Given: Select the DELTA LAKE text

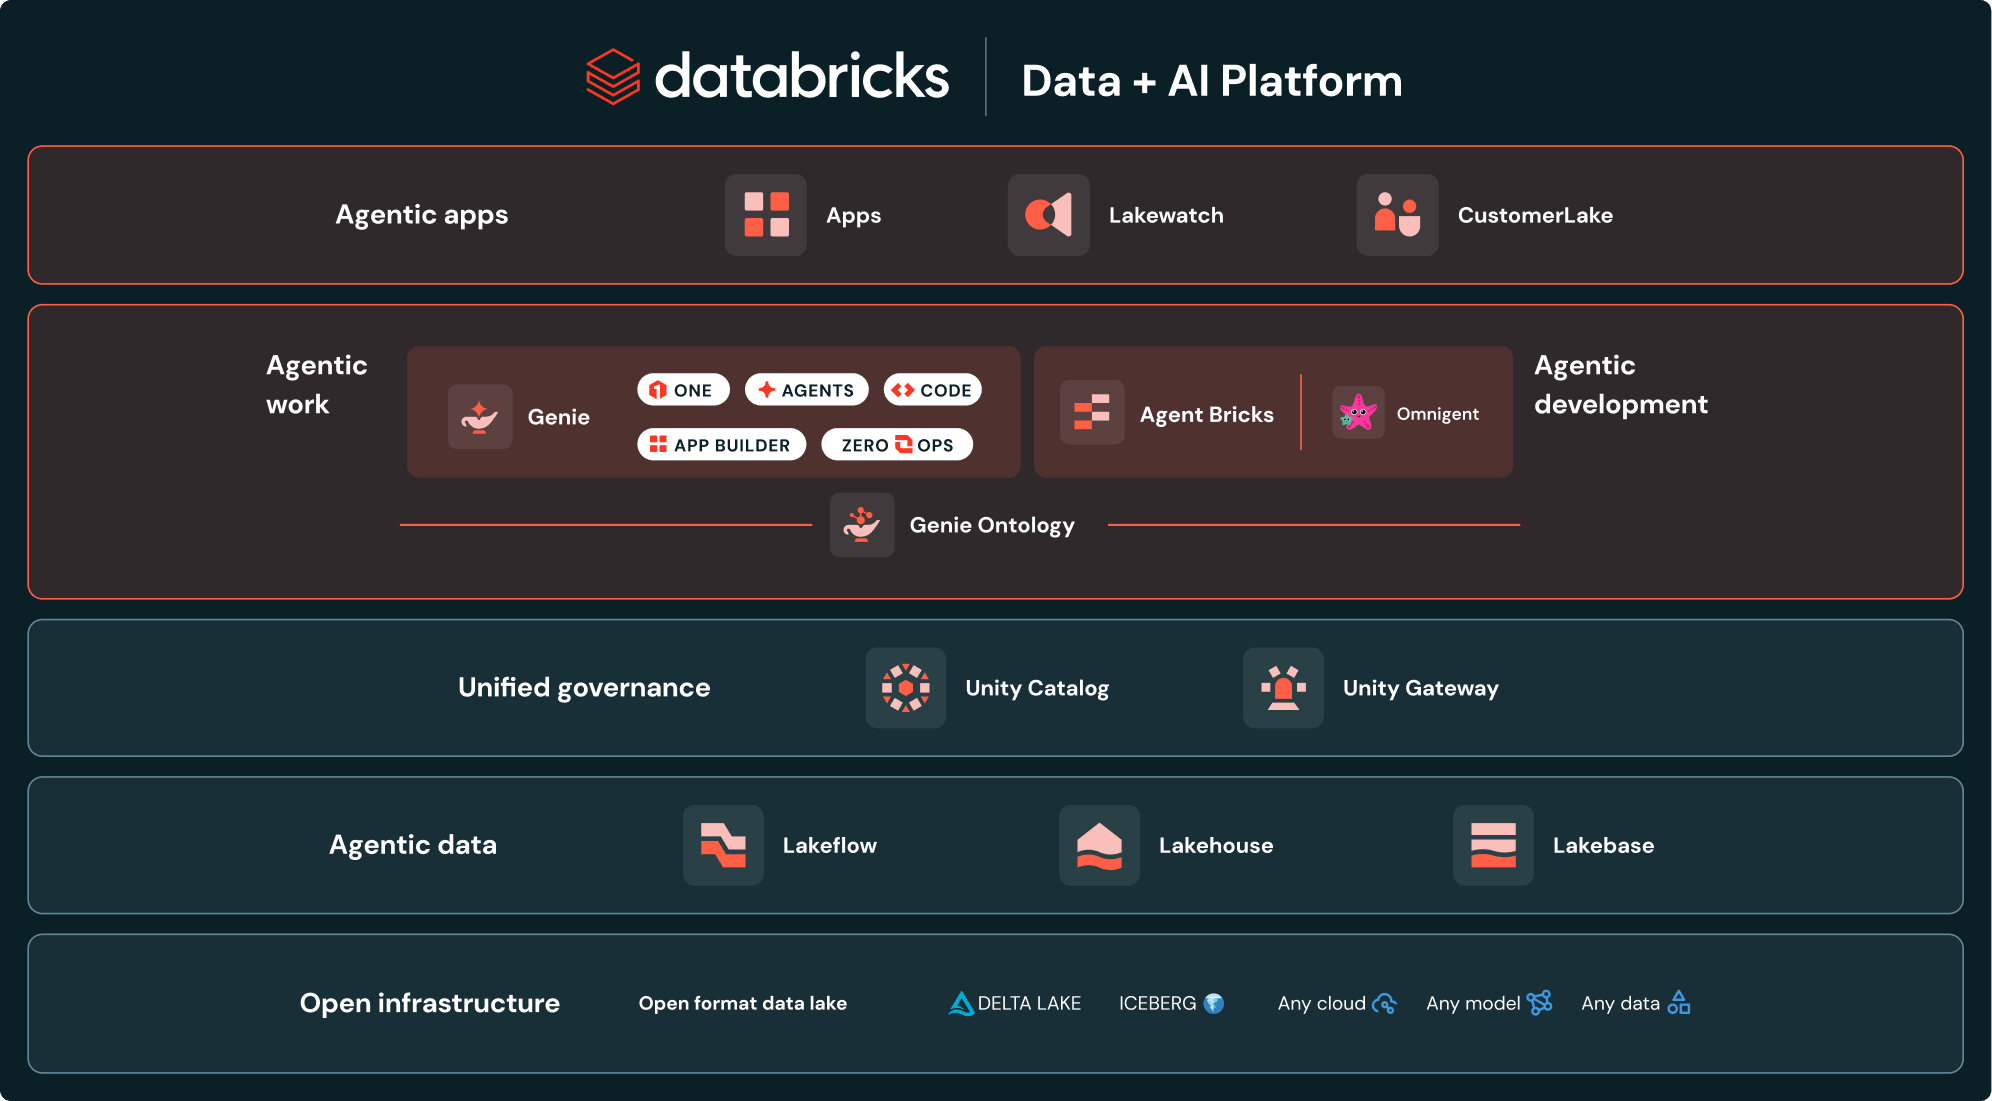Looking at the screenshot, I should tap(1029, 1003).
